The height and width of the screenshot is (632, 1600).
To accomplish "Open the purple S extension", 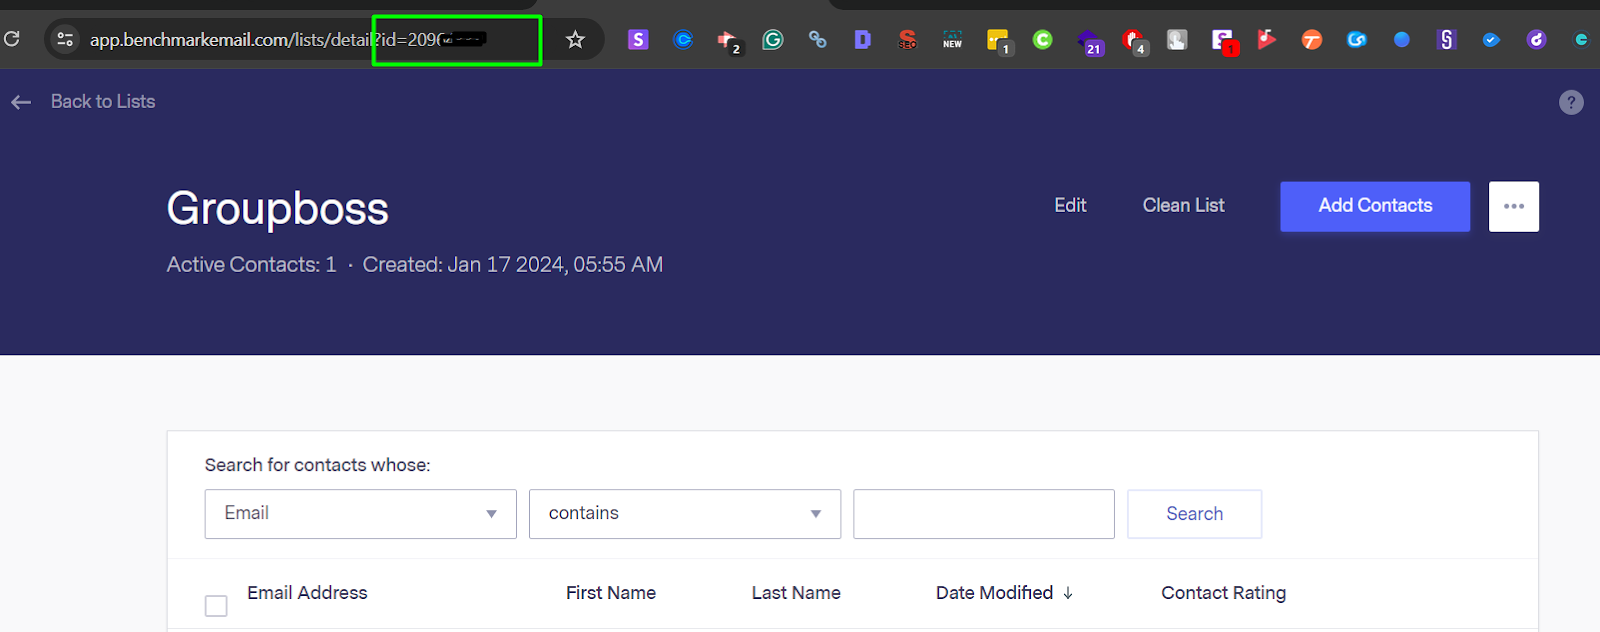I will coord(638,39).
